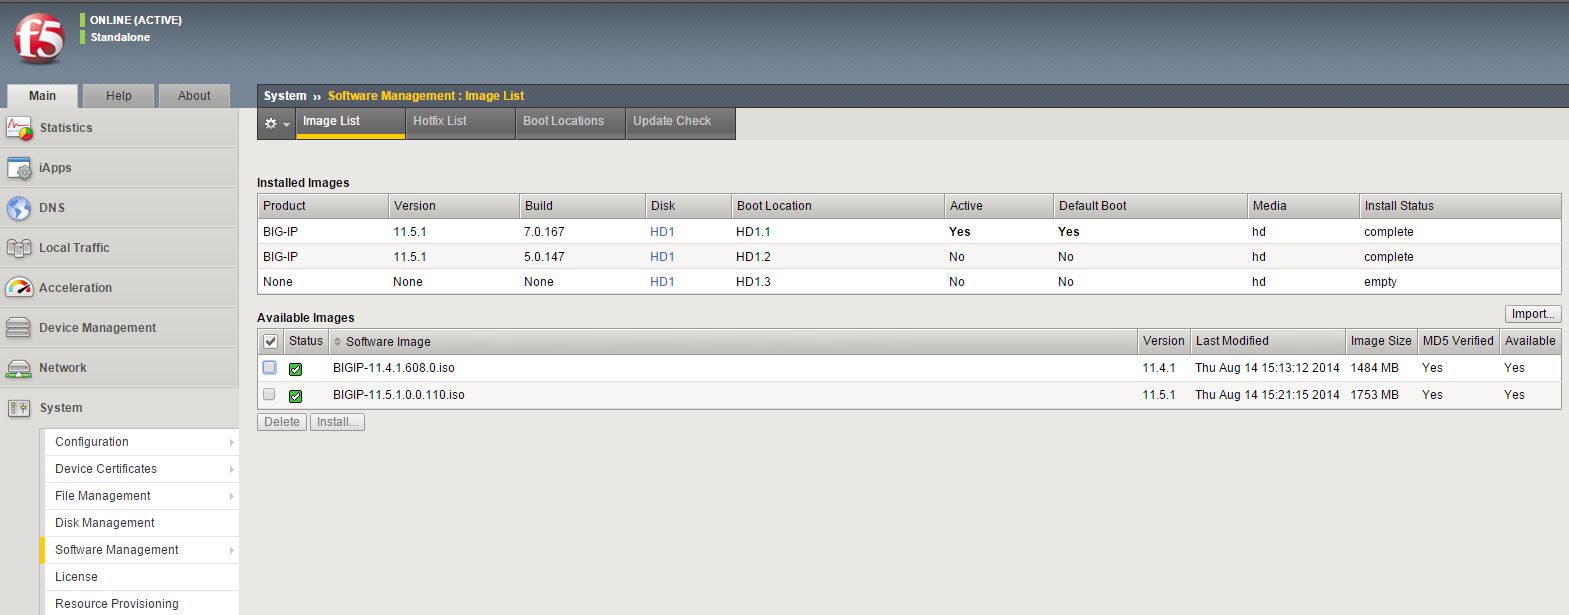Select the BIGIP-11.5.1.0.0.110.iso checkbox
1569x615 pixels.
point(269,395)
